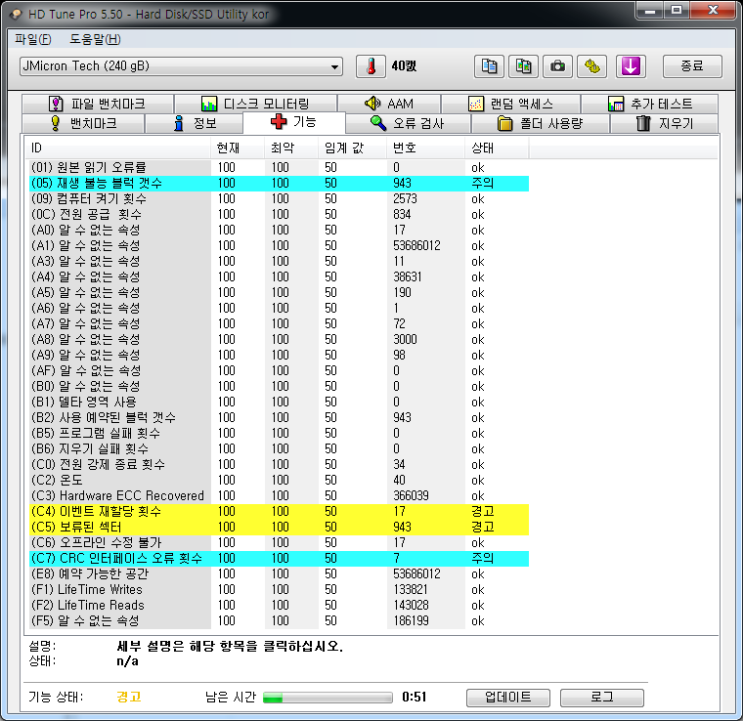The image size is (743, 721).
Task: Select row (01) 원본 읽기 오류률
Action: (279, 168)
